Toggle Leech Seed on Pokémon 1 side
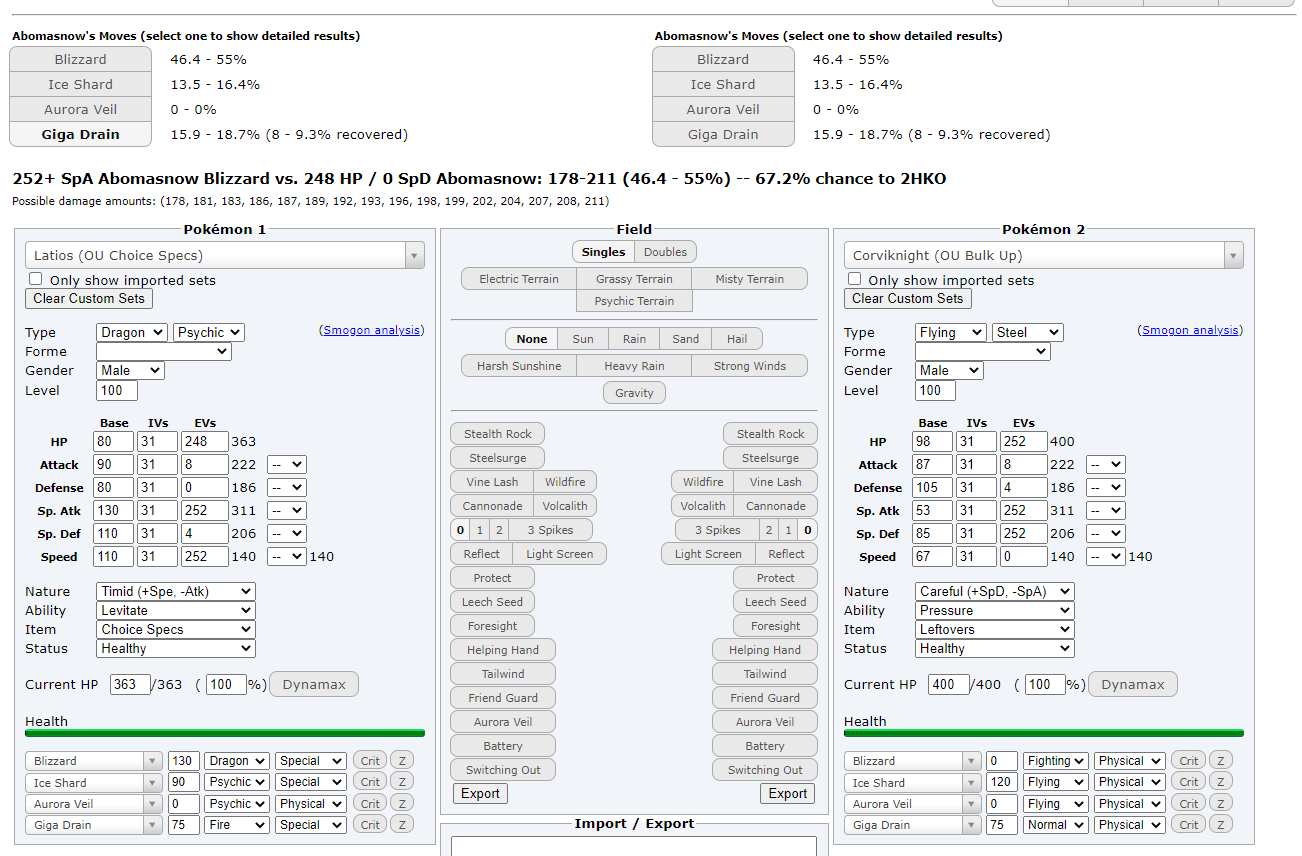Image resolution: width=1302 pixels, height=856 pixels. (x=492, y=602)
